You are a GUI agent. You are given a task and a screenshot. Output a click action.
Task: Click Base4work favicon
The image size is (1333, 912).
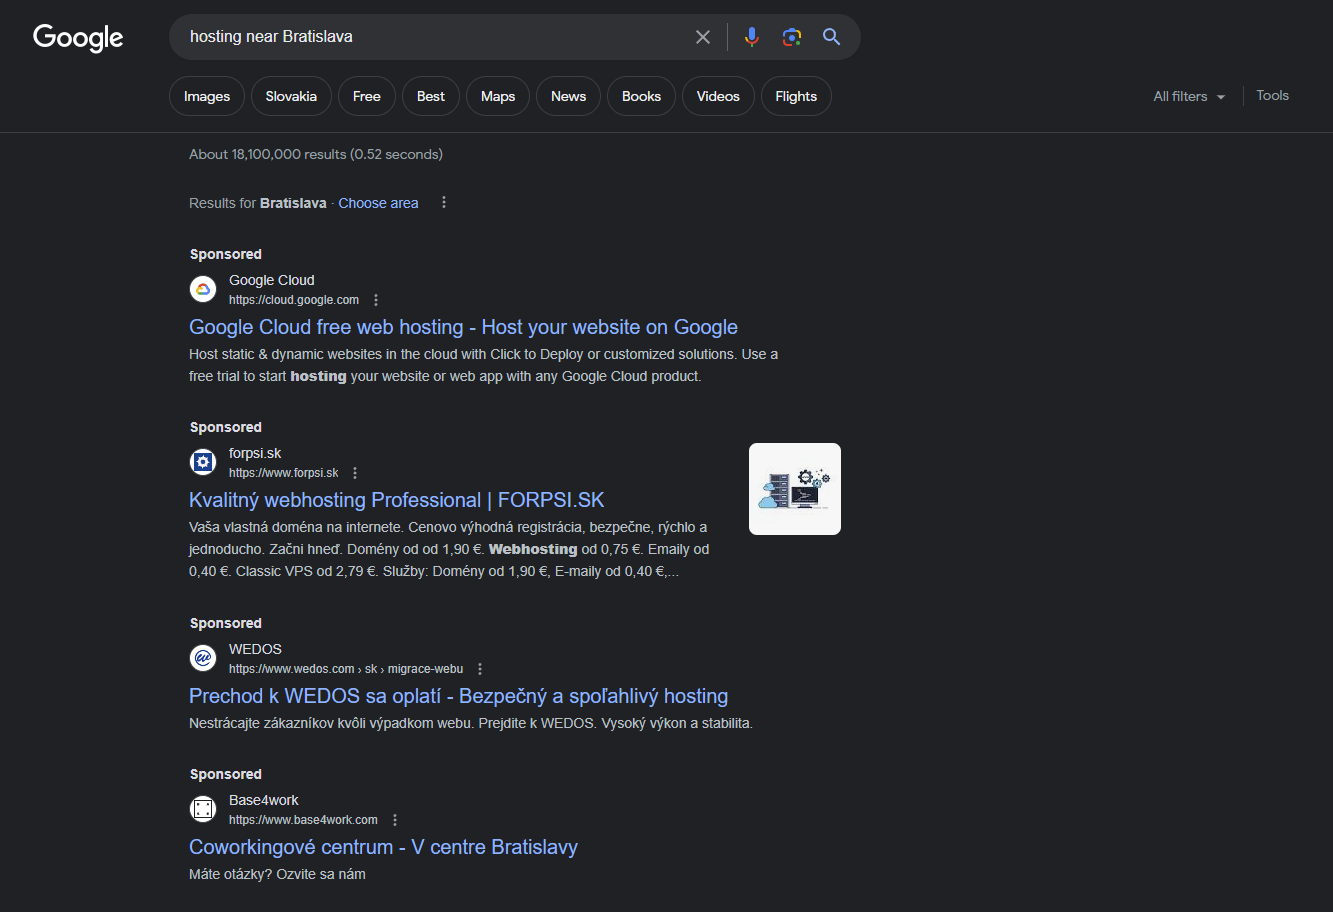(x=203, y=809)
